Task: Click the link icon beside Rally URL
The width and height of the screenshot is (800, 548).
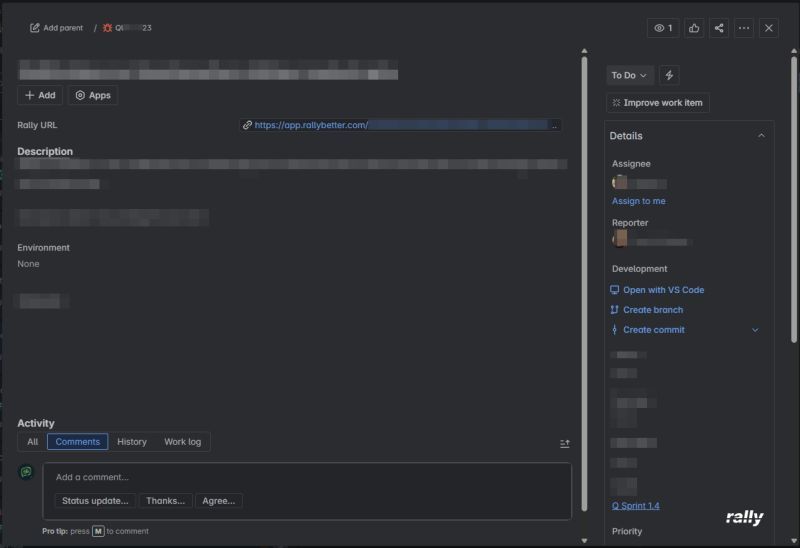Action: [x=247, y=125]
